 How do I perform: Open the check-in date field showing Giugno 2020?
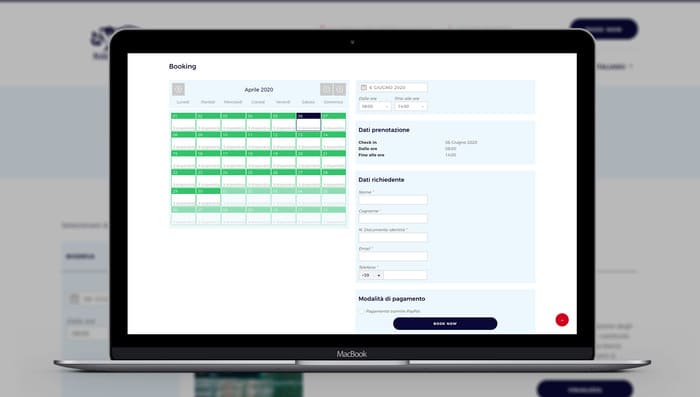[x=393, y=88]
